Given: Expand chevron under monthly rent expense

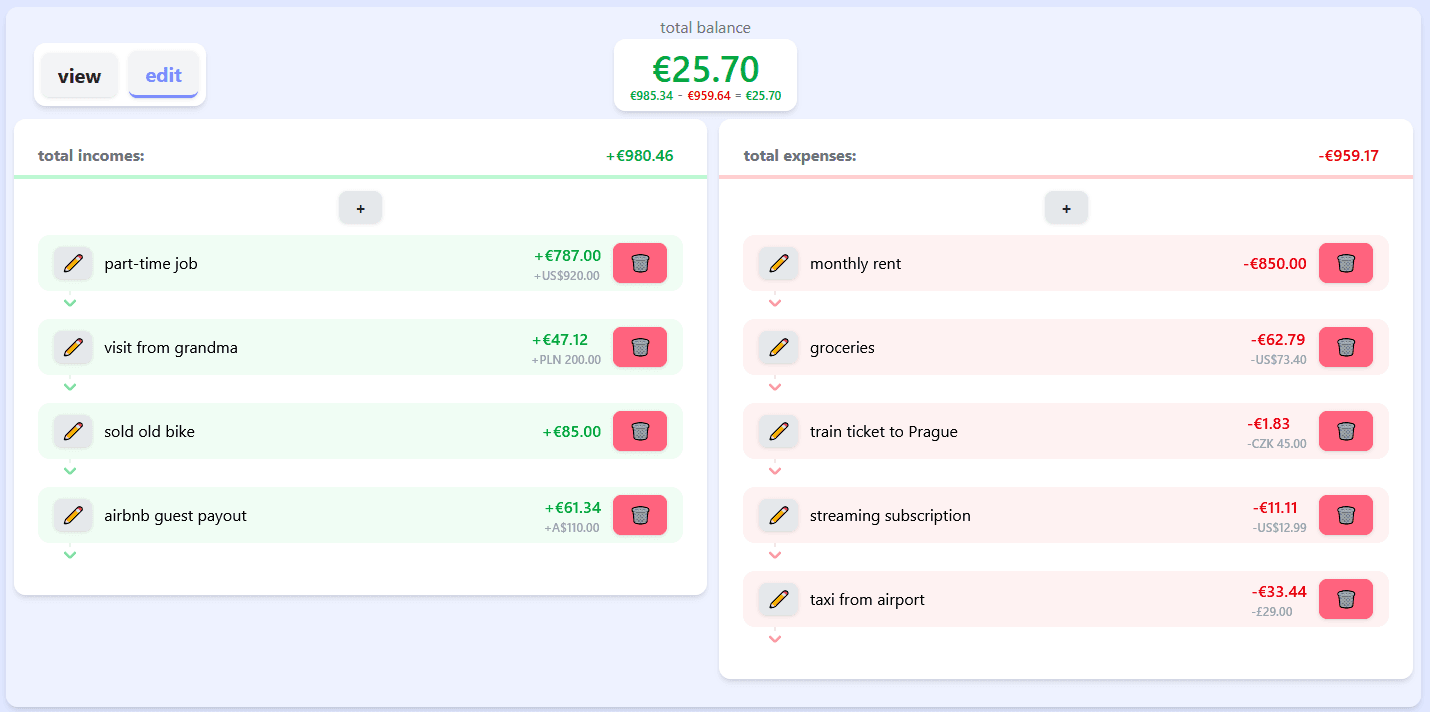Looking at the screenshot, I should (x=775, y=302).
